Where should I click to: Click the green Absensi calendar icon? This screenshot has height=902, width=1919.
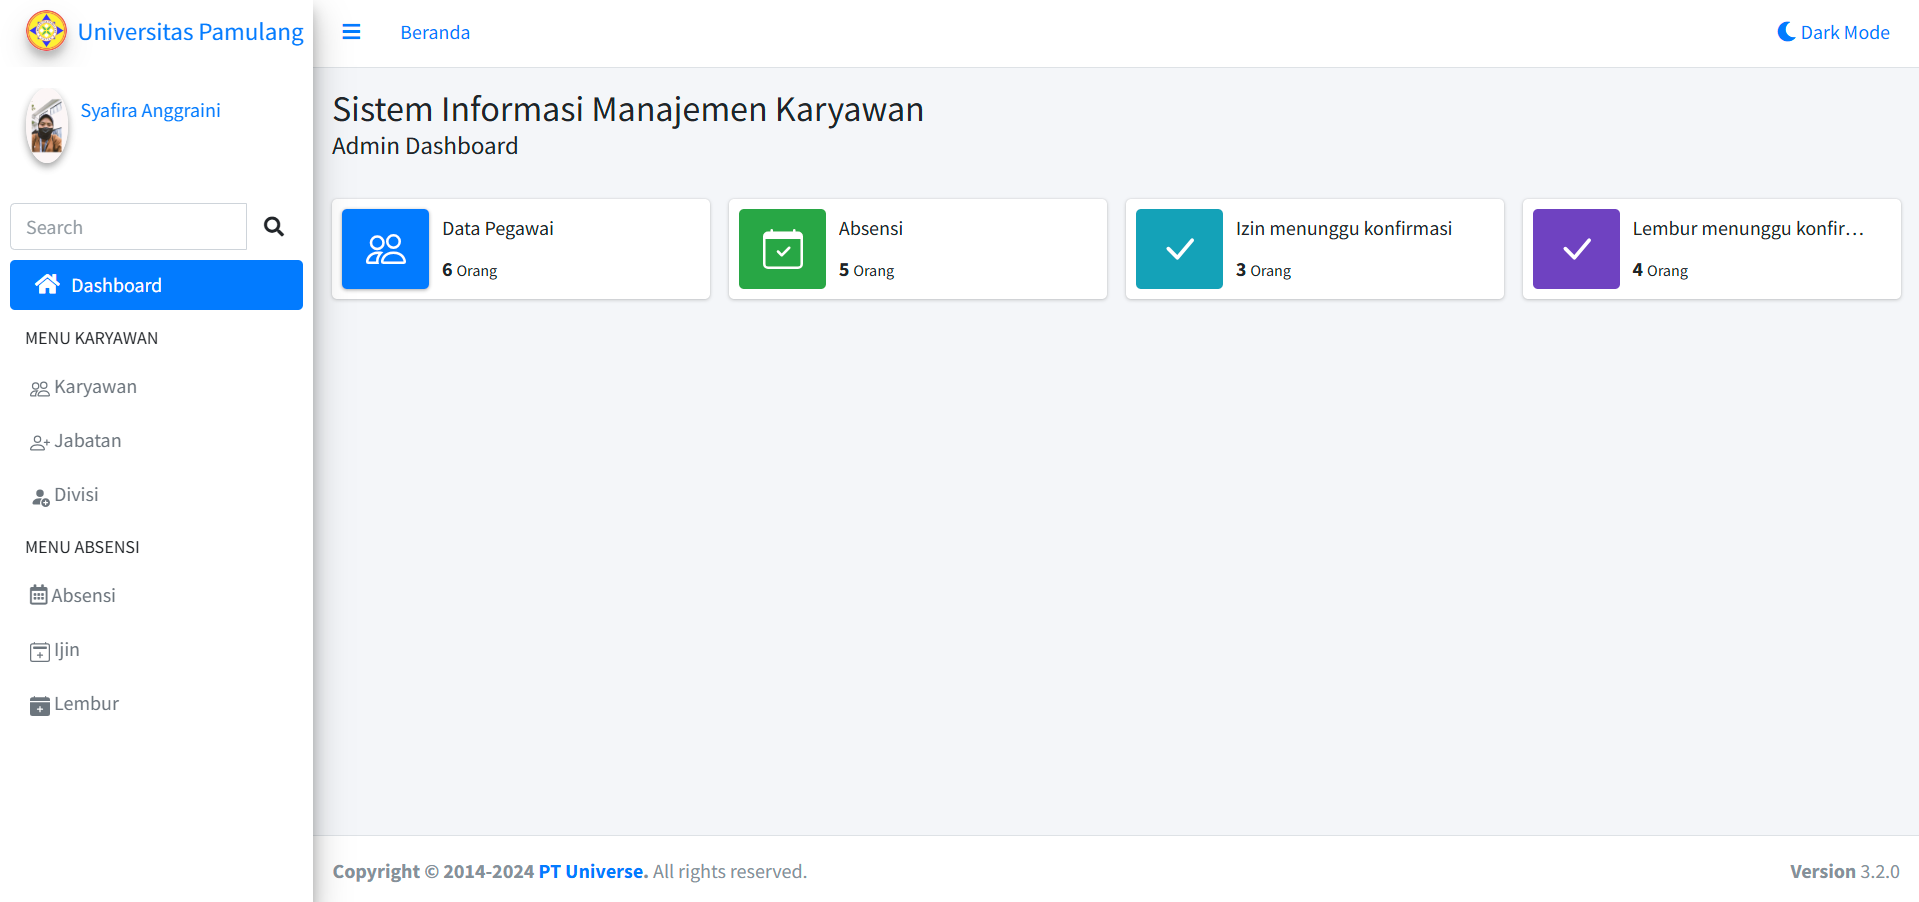[782, 249]
